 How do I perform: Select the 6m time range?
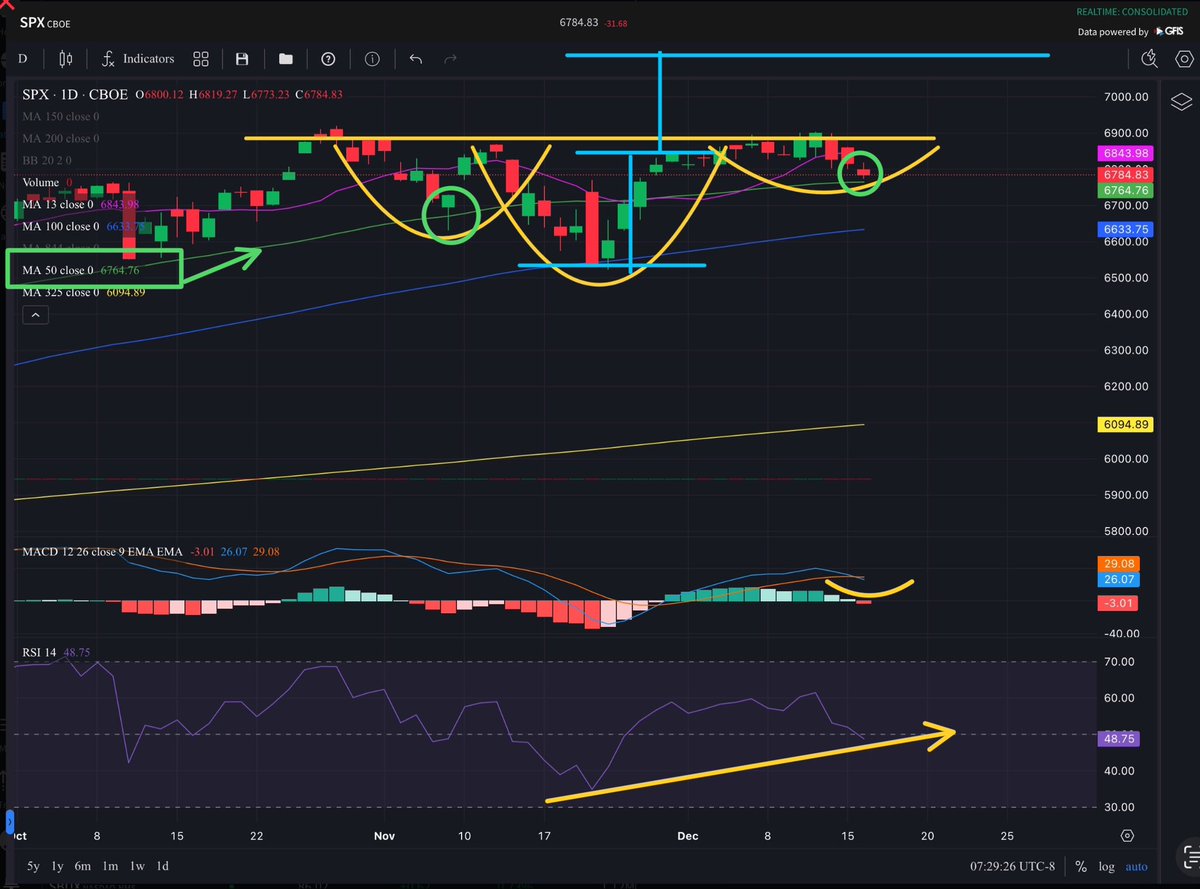pyautogui.click(x=83, y=866)
